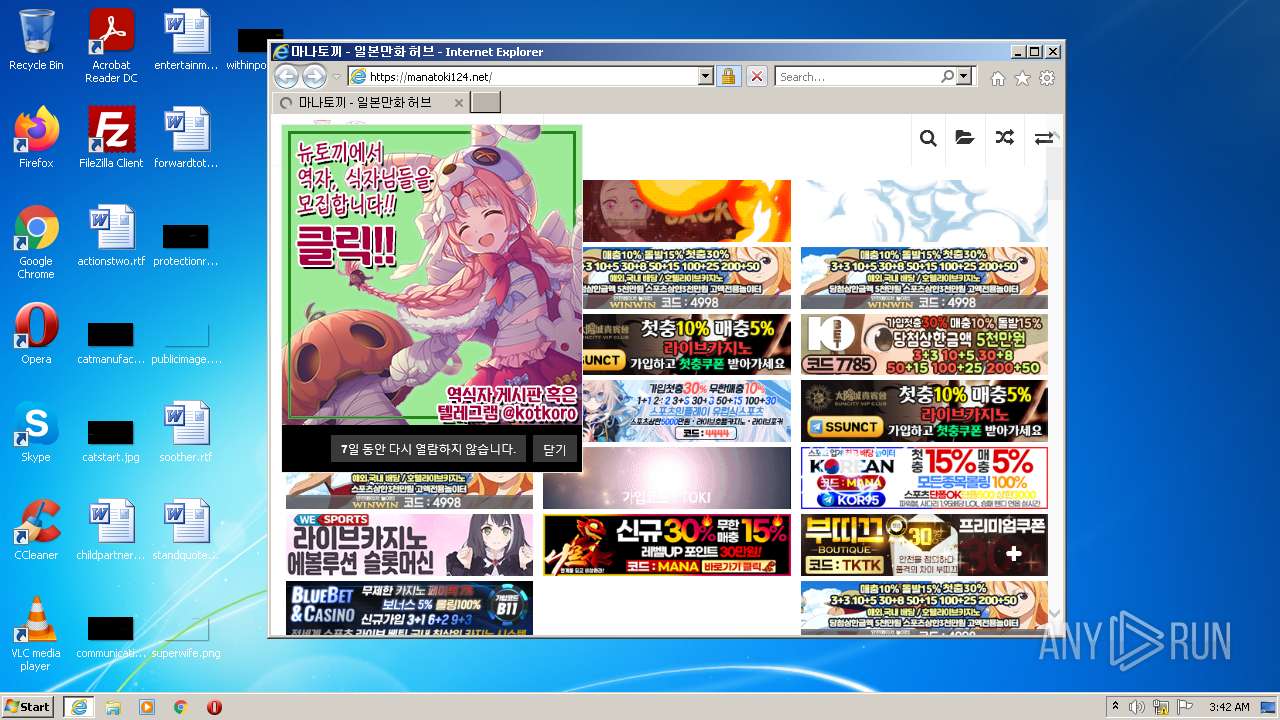Click the volume speaker tray icon

point(1137,707)
